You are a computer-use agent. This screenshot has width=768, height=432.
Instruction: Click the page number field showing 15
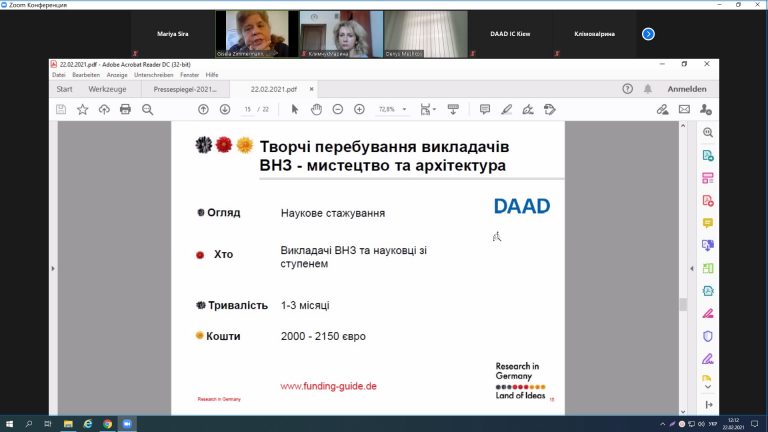pyautogui.click(x=247, y=109)
